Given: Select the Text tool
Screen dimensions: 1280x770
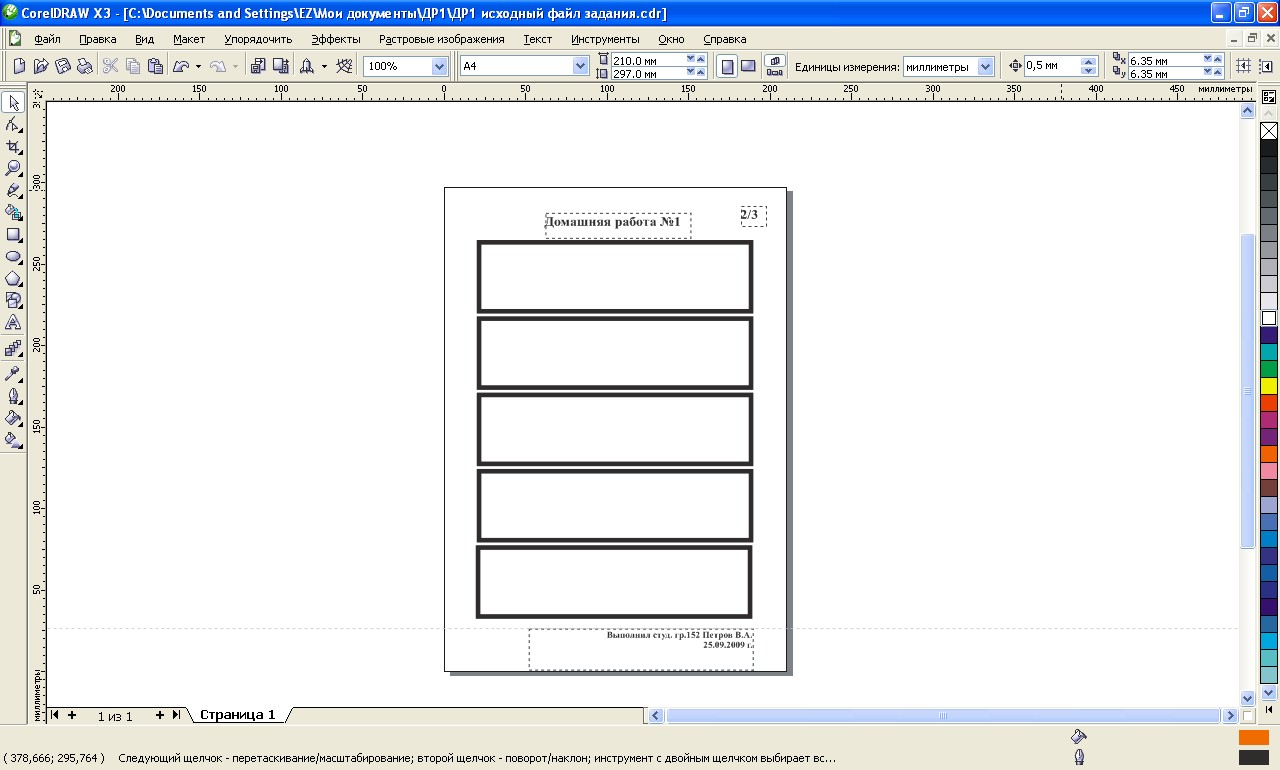Looking at the screenshot, I should 14,323.
